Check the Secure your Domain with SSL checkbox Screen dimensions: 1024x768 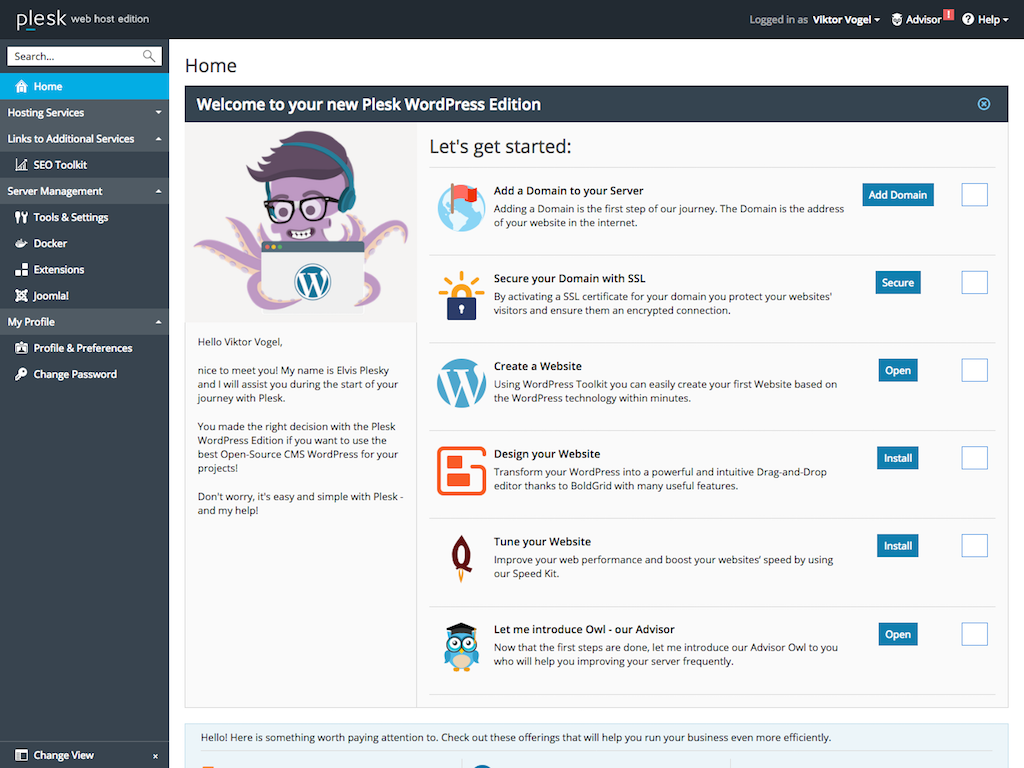coord(974,283)
